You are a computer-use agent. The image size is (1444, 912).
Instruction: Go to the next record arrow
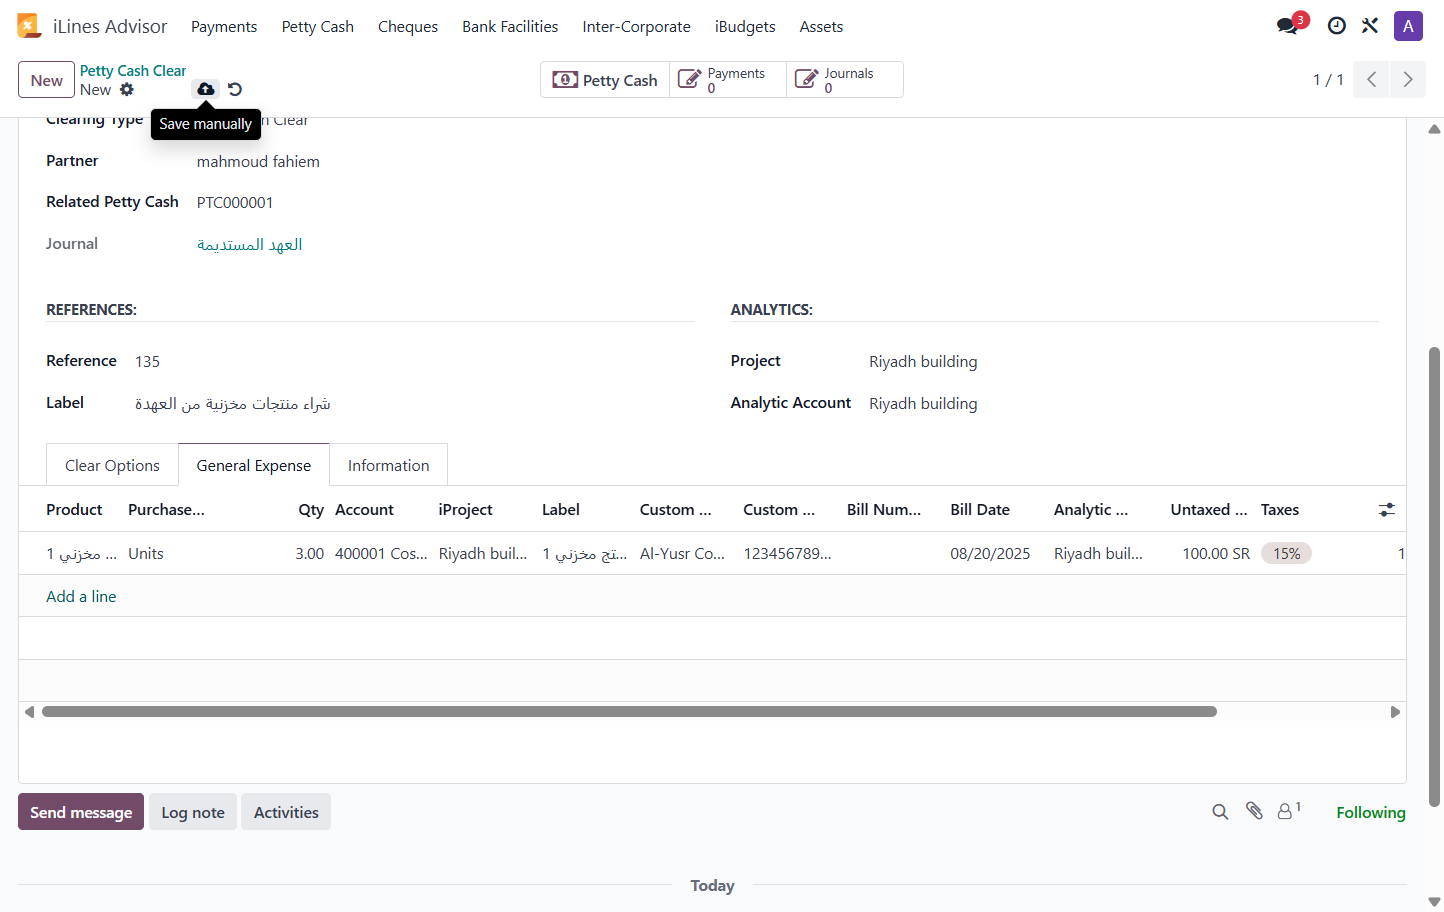[x=1408, y=80]
